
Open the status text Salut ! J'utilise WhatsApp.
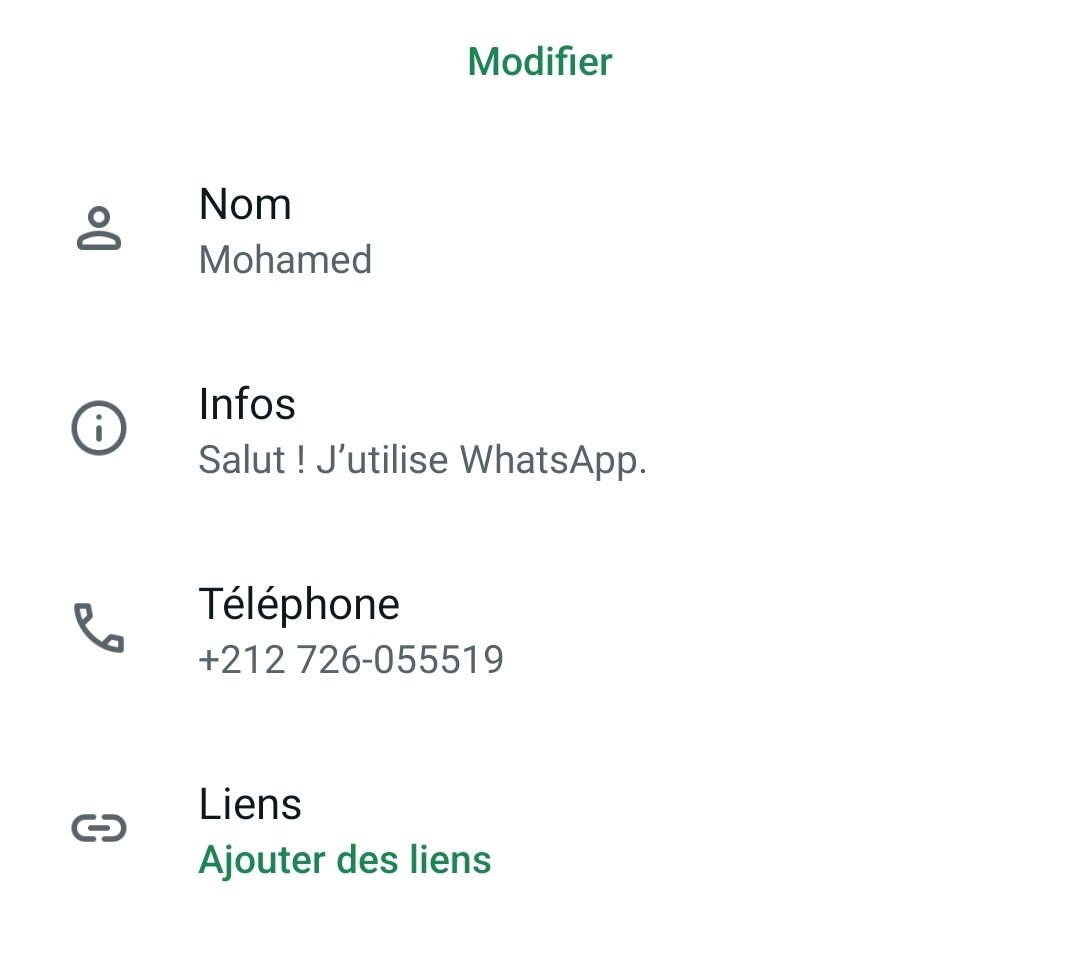(x=423, y=460)
